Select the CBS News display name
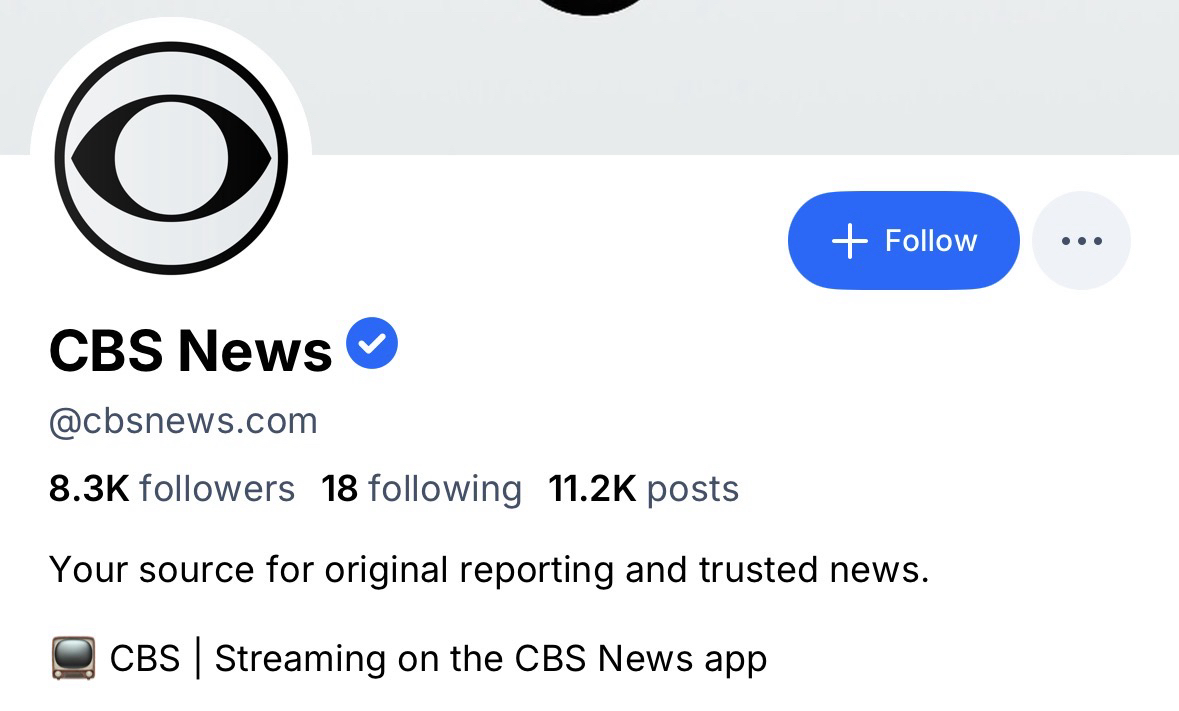 click(x=190, y=350)
